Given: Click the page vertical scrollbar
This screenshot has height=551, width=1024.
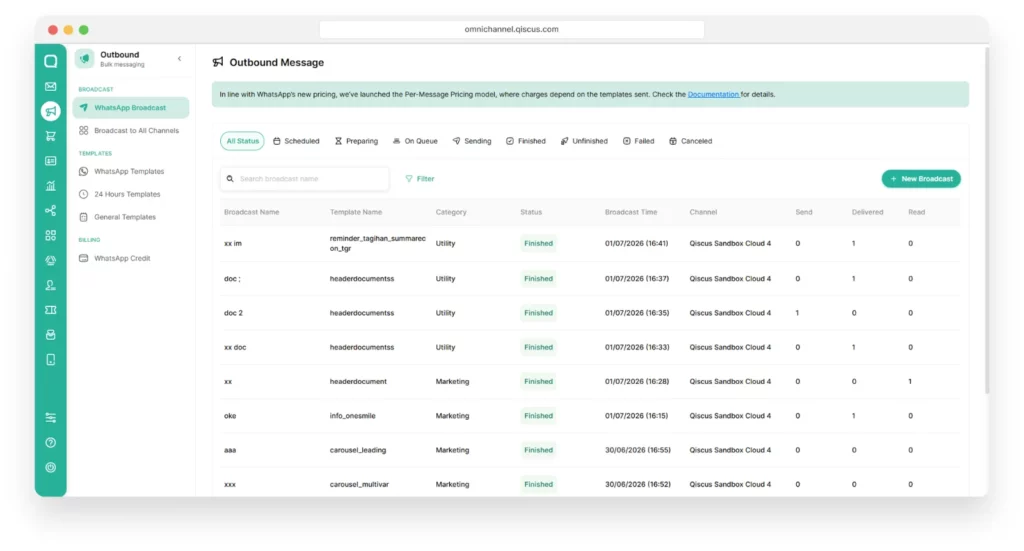Looking at the screenshot, I should [x=986, y=222].
